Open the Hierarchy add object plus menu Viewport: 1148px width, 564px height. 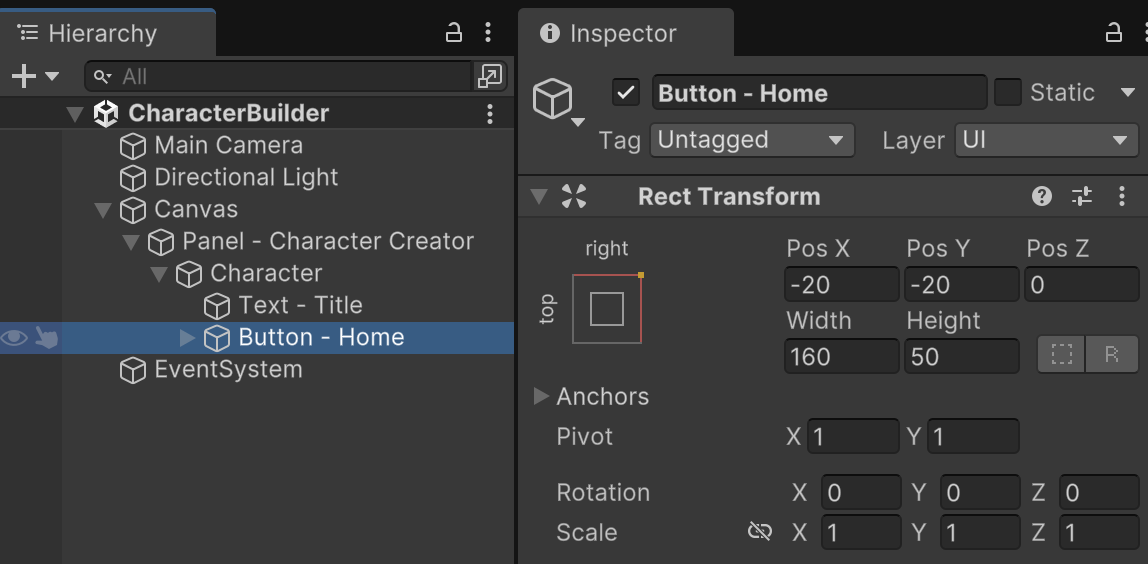34,76
